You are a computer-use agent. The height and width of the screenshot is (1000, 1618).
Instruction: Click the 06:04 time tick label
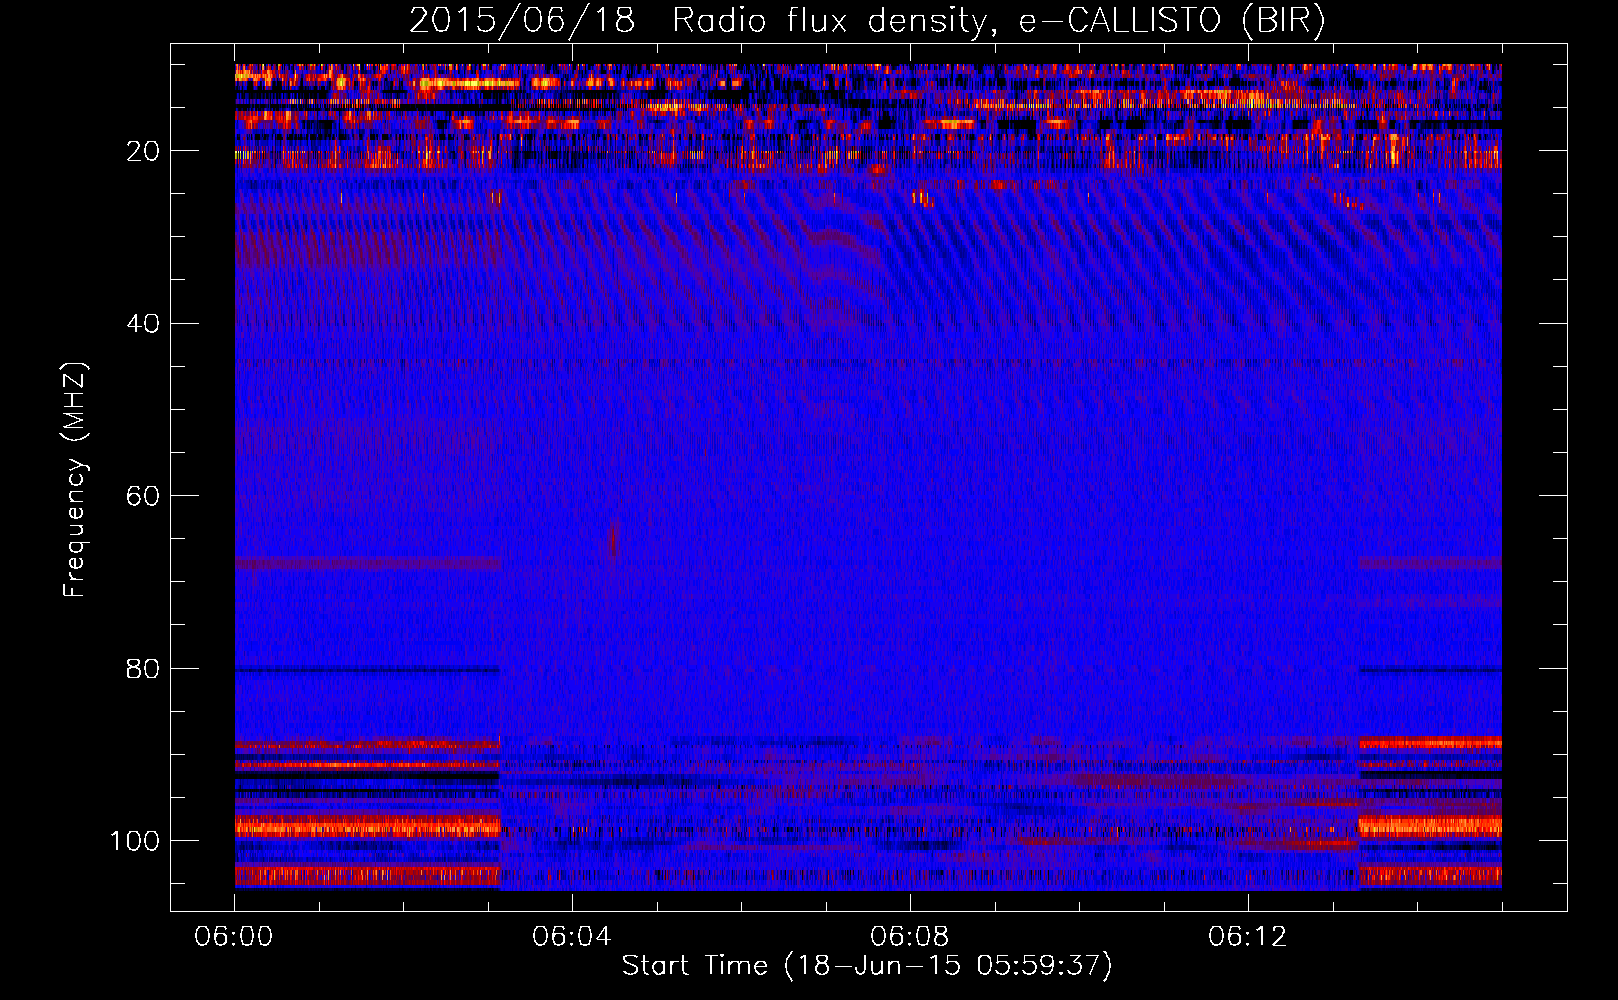point(572,937)
